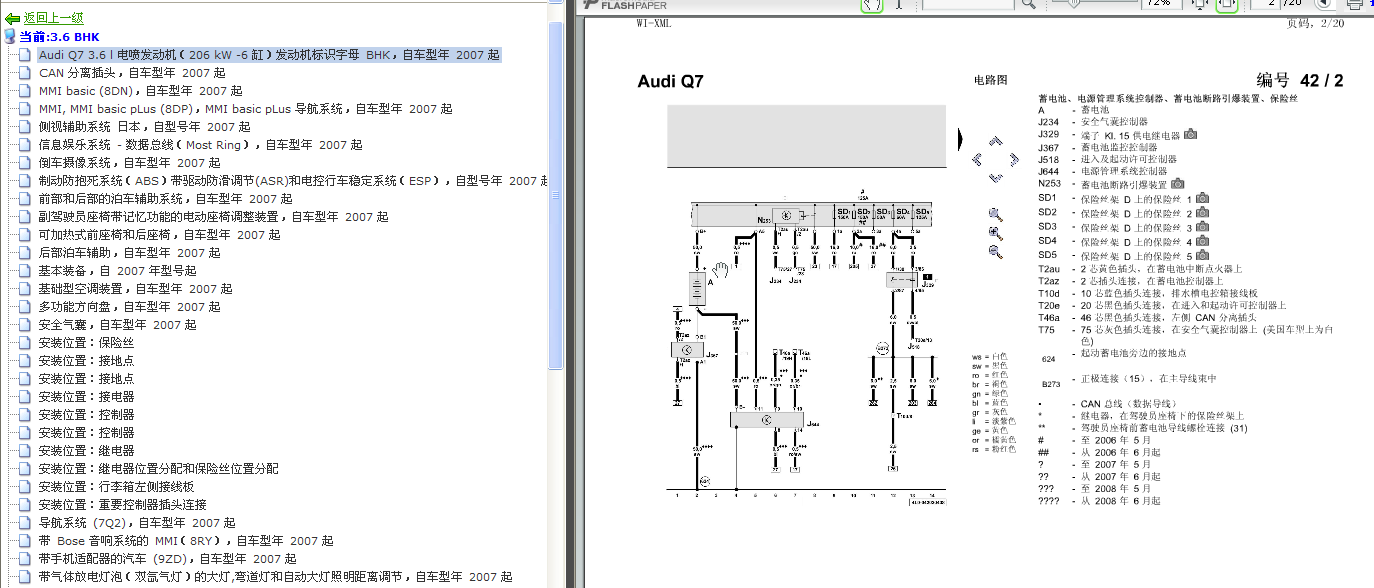
Task: Click document icon beside 基础型空调装置
Action: tap(25, 289)
